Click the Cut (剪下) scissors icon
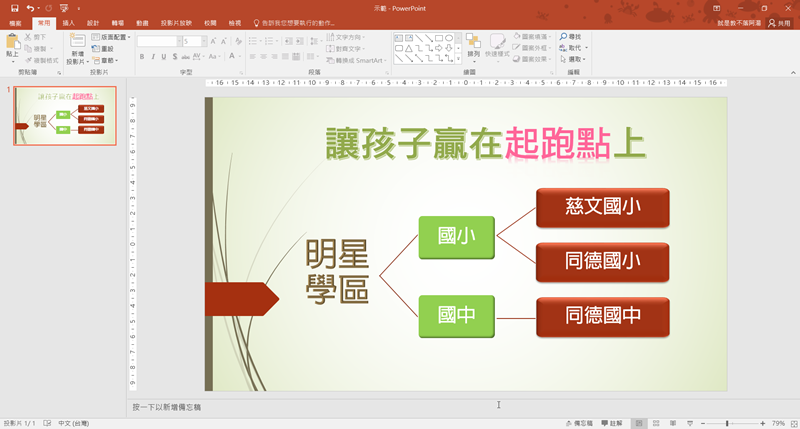Viewport: 800px width, 429px height. point(28,37)
